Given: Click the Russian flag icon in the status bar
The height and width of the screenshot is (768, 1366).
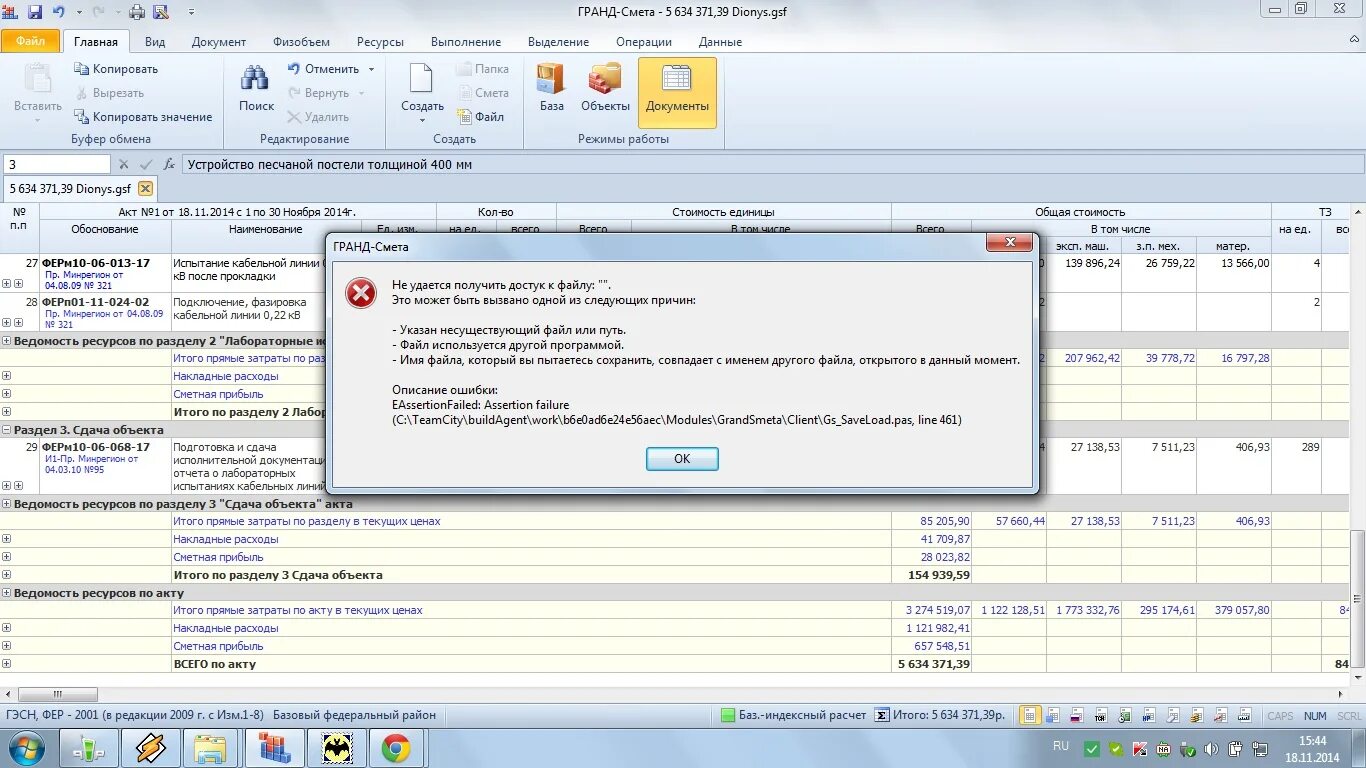Looking at the screenshot, I should coord(1077,716).
